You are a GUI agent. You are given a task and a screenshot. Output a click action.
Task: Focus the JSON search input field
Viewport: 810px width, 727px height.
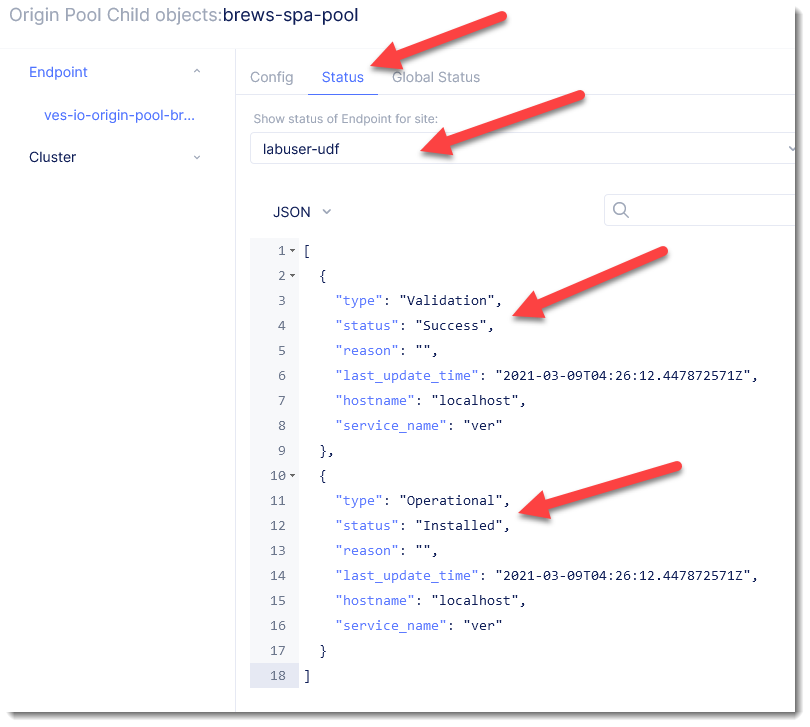tap(710, 210)
